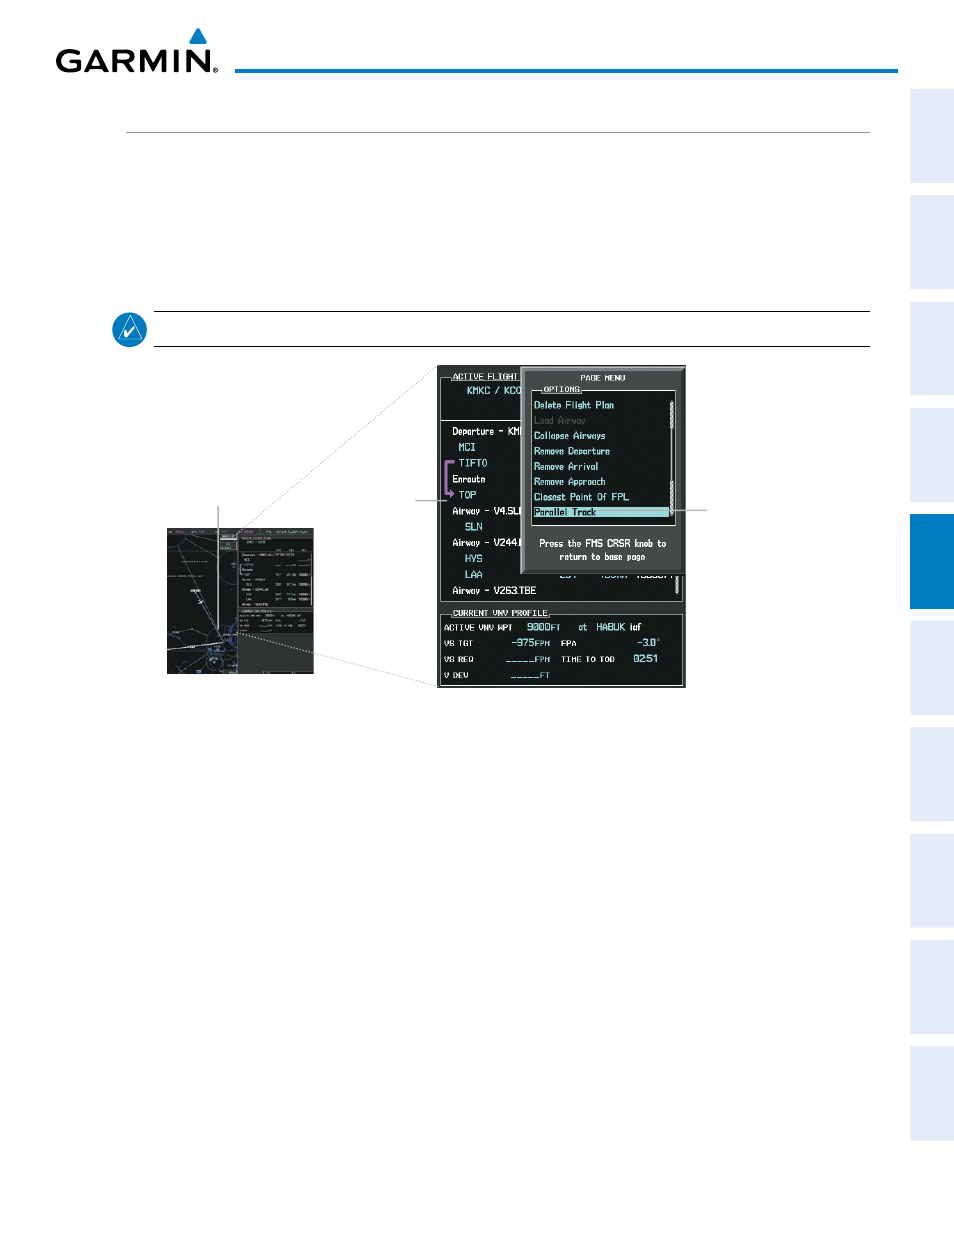The image size is (954, 1235).
Task: Click the Airway - V4.SL row
Action: 486,511
